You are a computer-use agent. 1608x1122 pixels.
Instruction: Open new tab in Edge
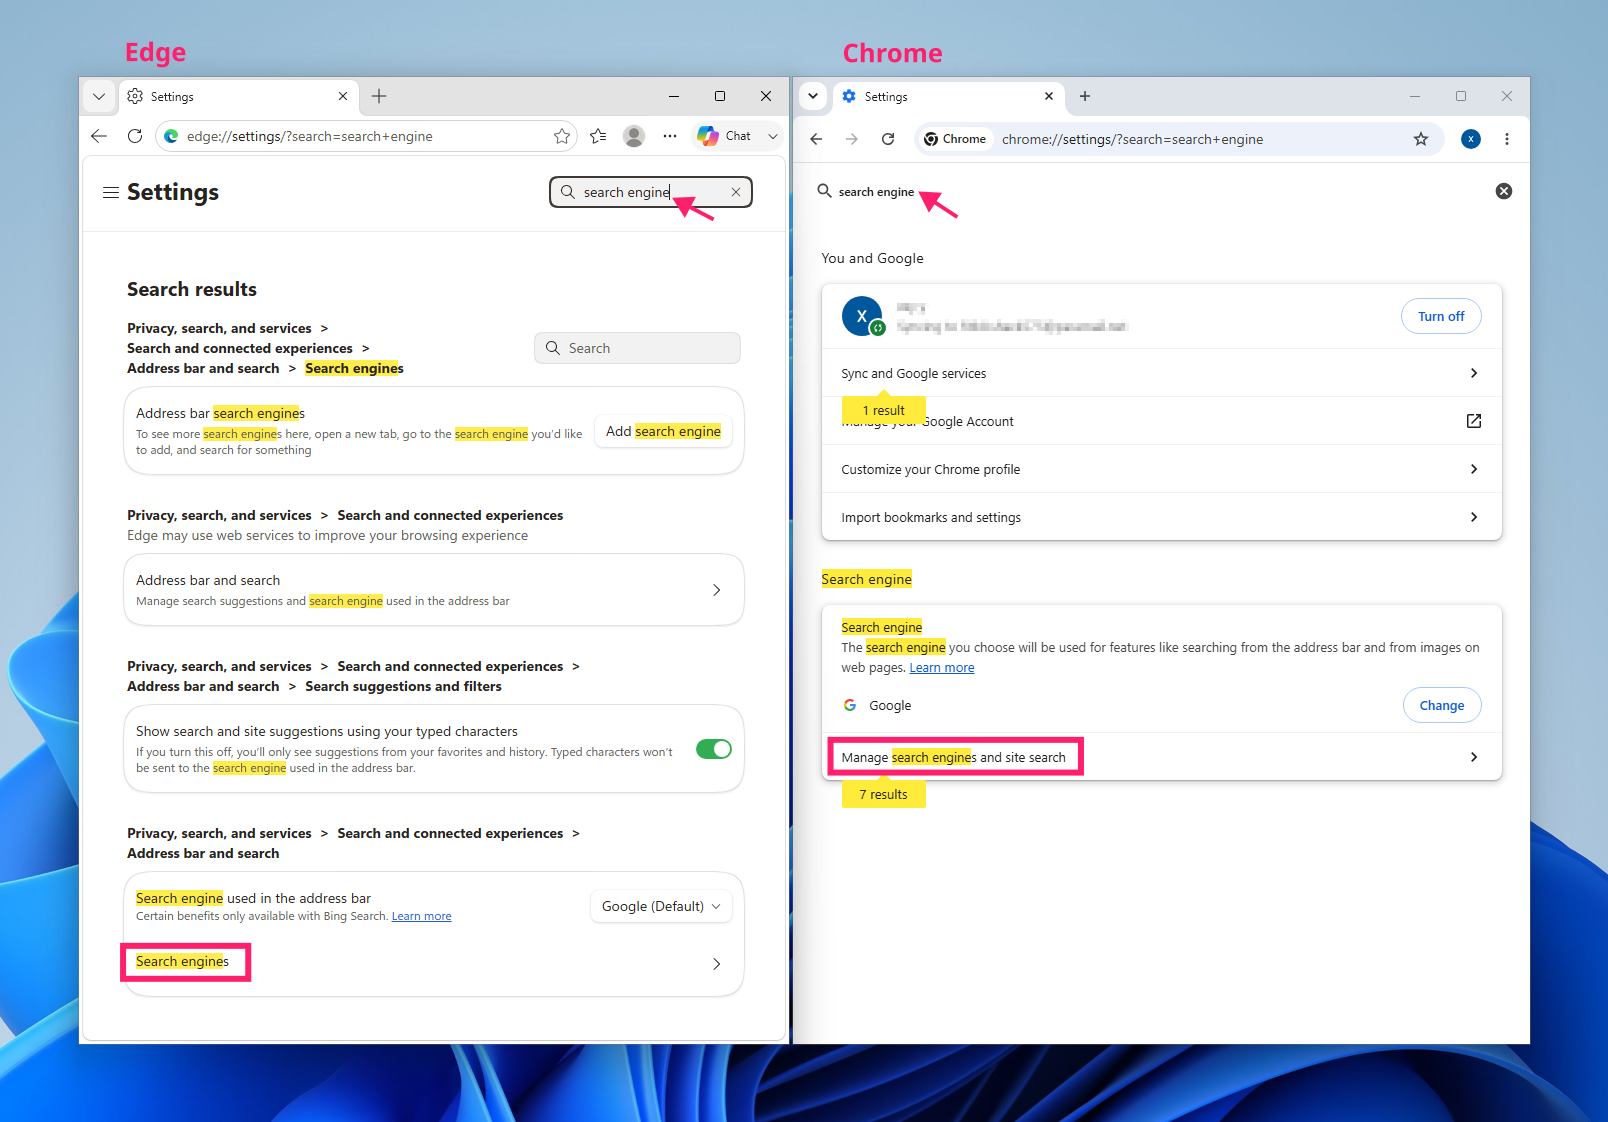click(379, 96)
